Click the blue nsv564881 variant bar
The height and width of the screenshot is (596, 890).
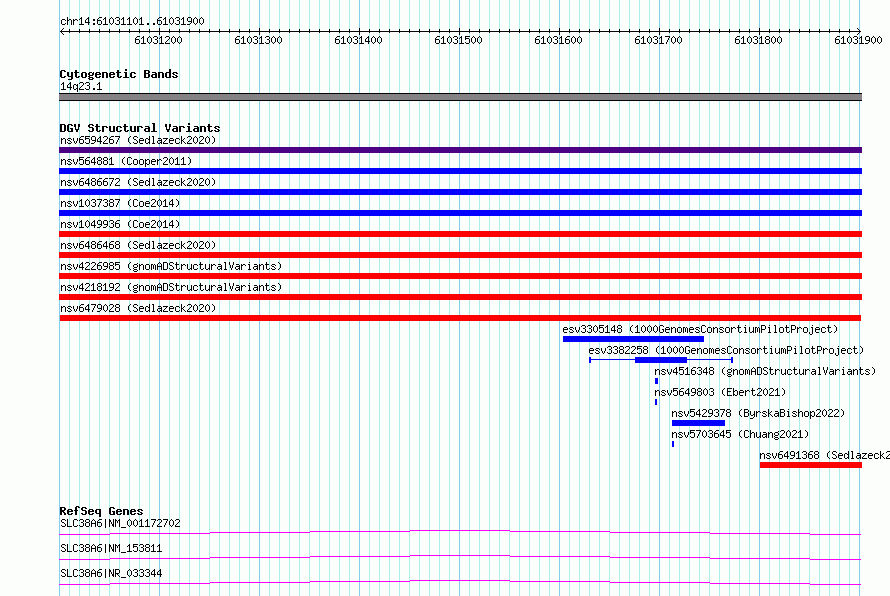[460, 171]
